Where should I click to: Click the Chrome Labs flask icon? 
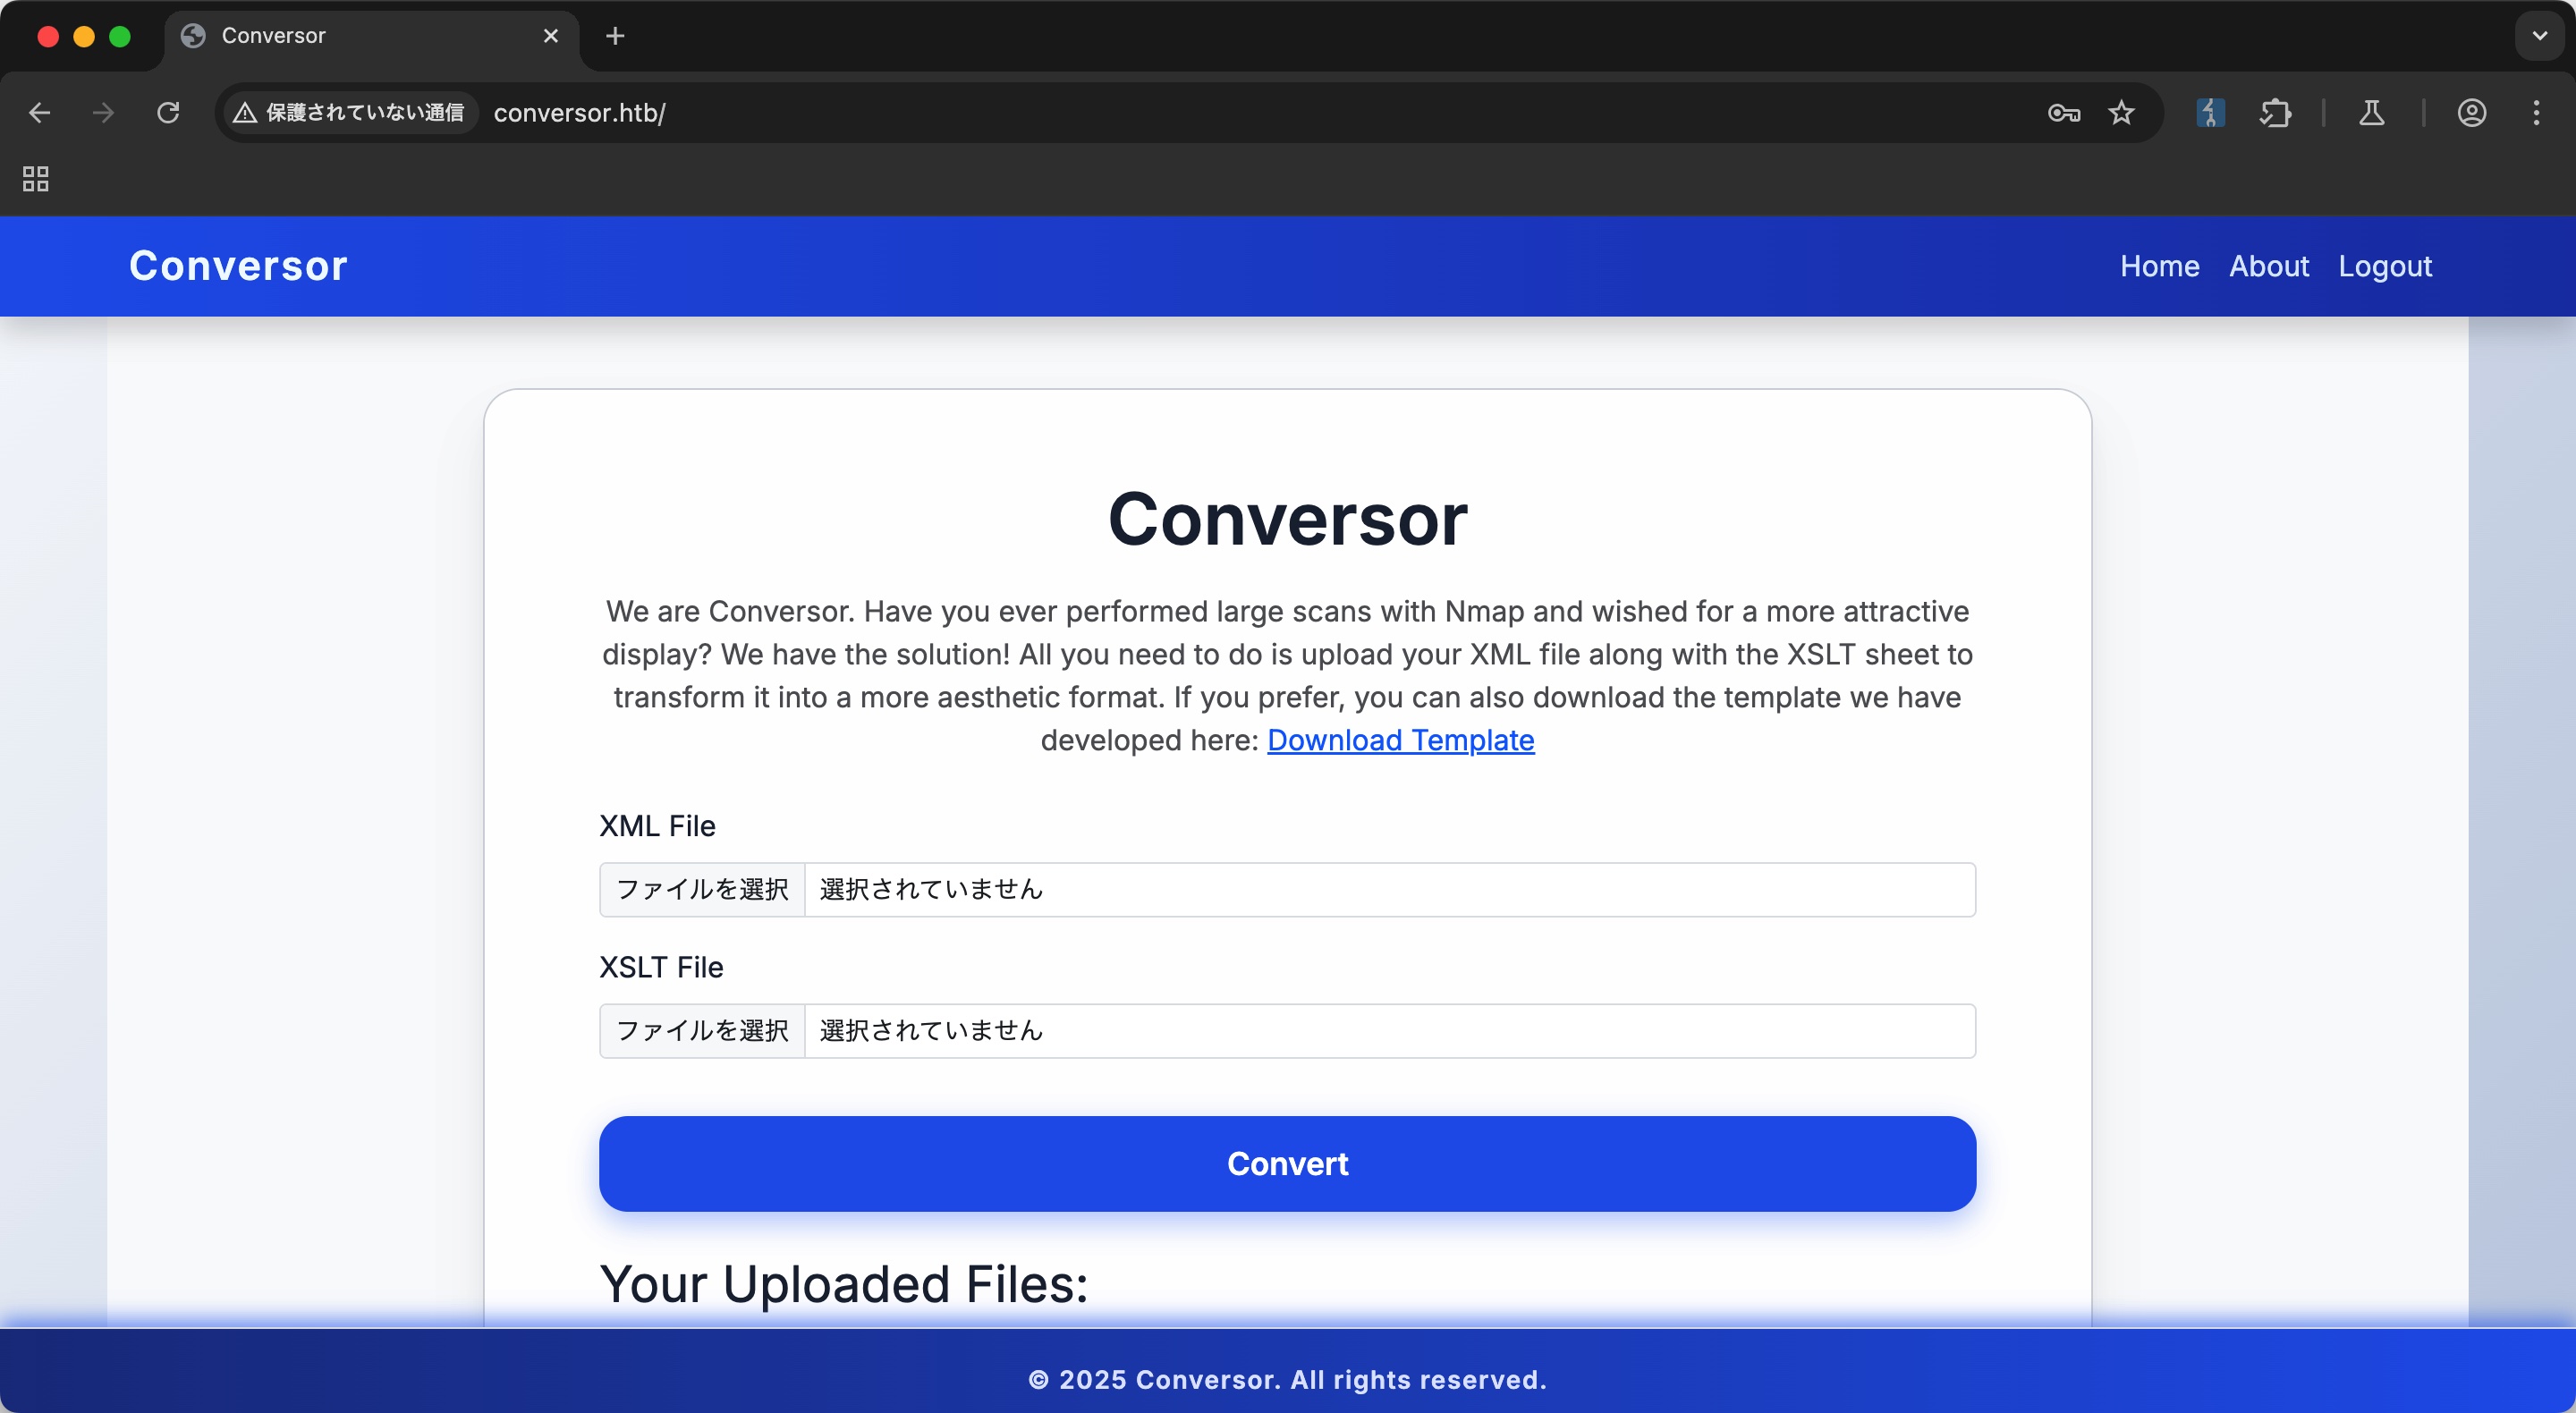(x=2371, y=113)
